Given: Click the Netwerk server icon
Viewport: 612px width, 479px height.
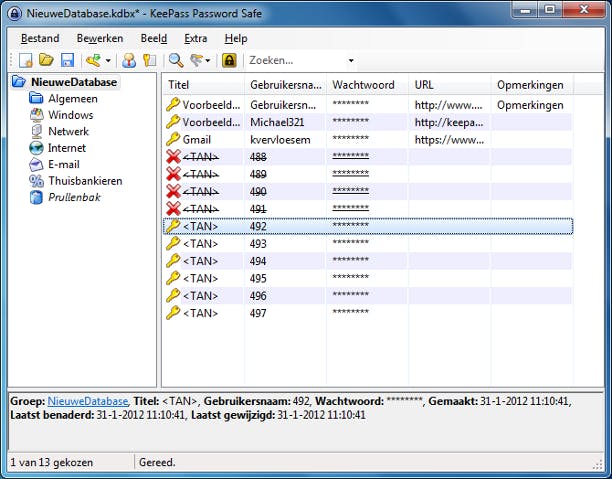Looking at the screenshot, I should point(36,131).
